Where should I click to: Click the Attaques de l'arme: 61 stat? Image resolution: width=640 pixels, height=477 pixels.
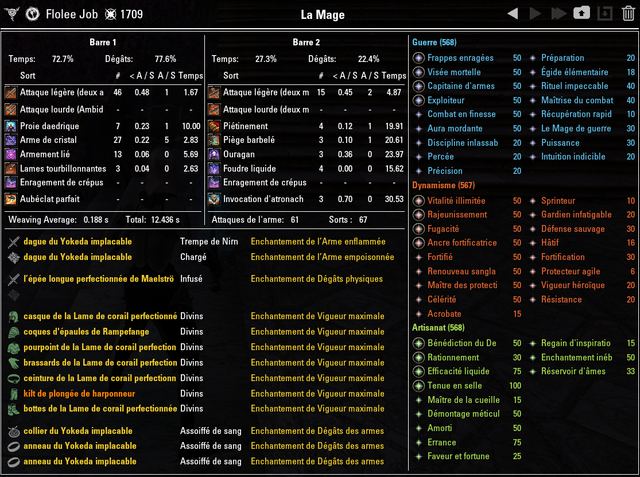tap(255, 220)
